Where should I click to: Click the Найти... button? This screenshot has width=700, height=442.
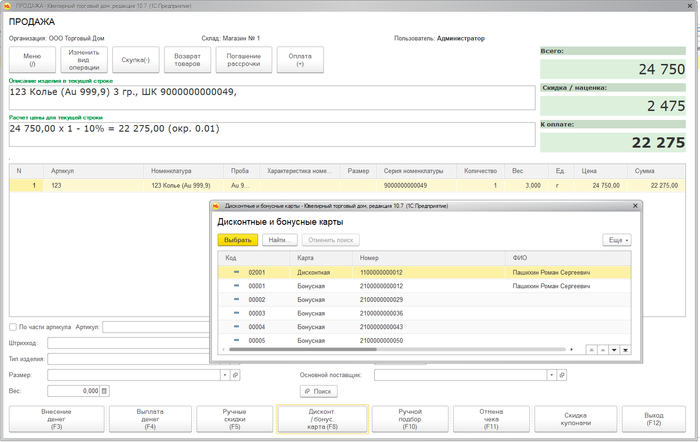(x=279, y=240)
